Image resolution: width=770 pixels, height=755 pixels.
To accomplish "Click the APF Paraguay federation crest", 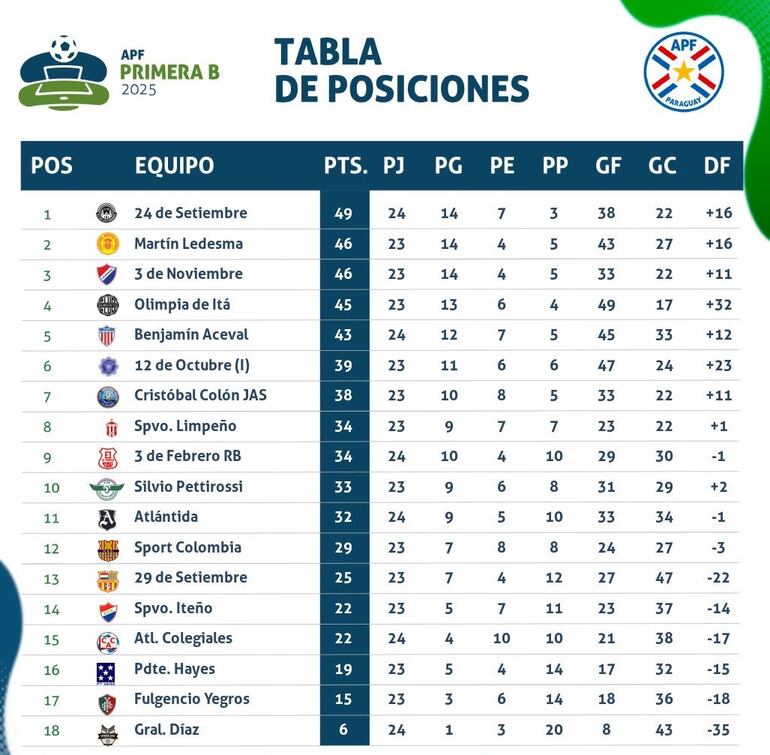I will tap(683, 72).
